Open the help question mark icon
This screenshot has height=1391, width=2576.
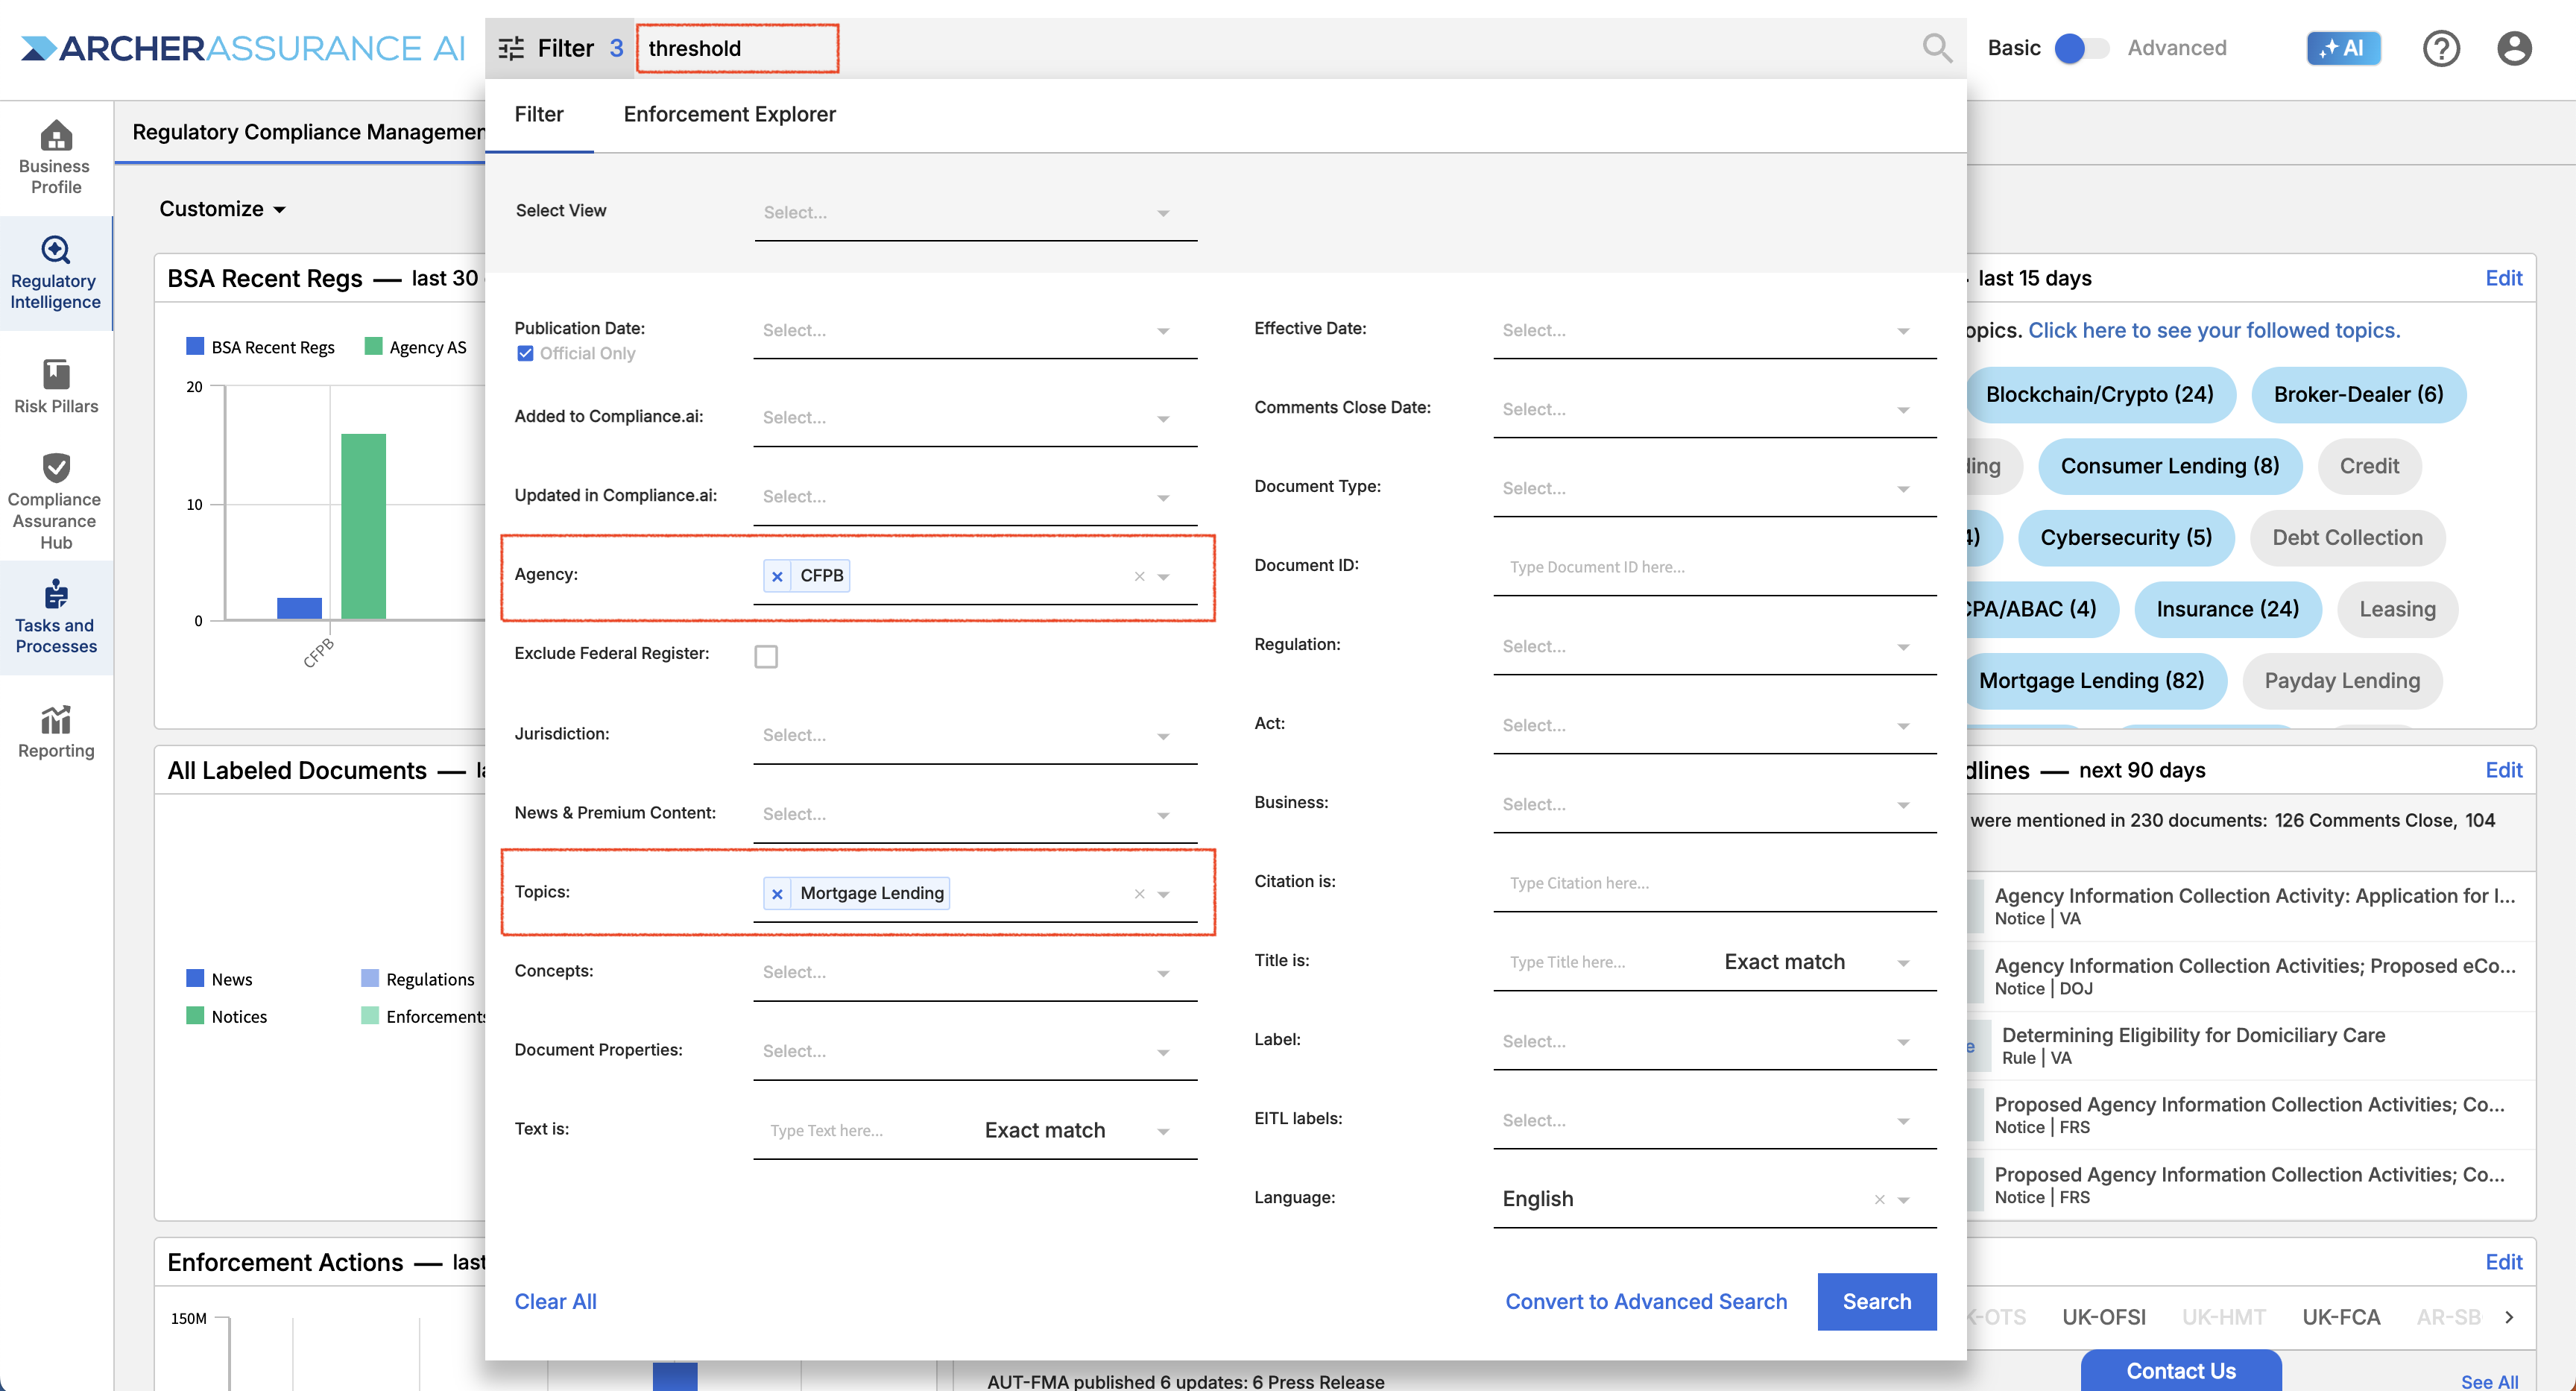pos(2441,48)
